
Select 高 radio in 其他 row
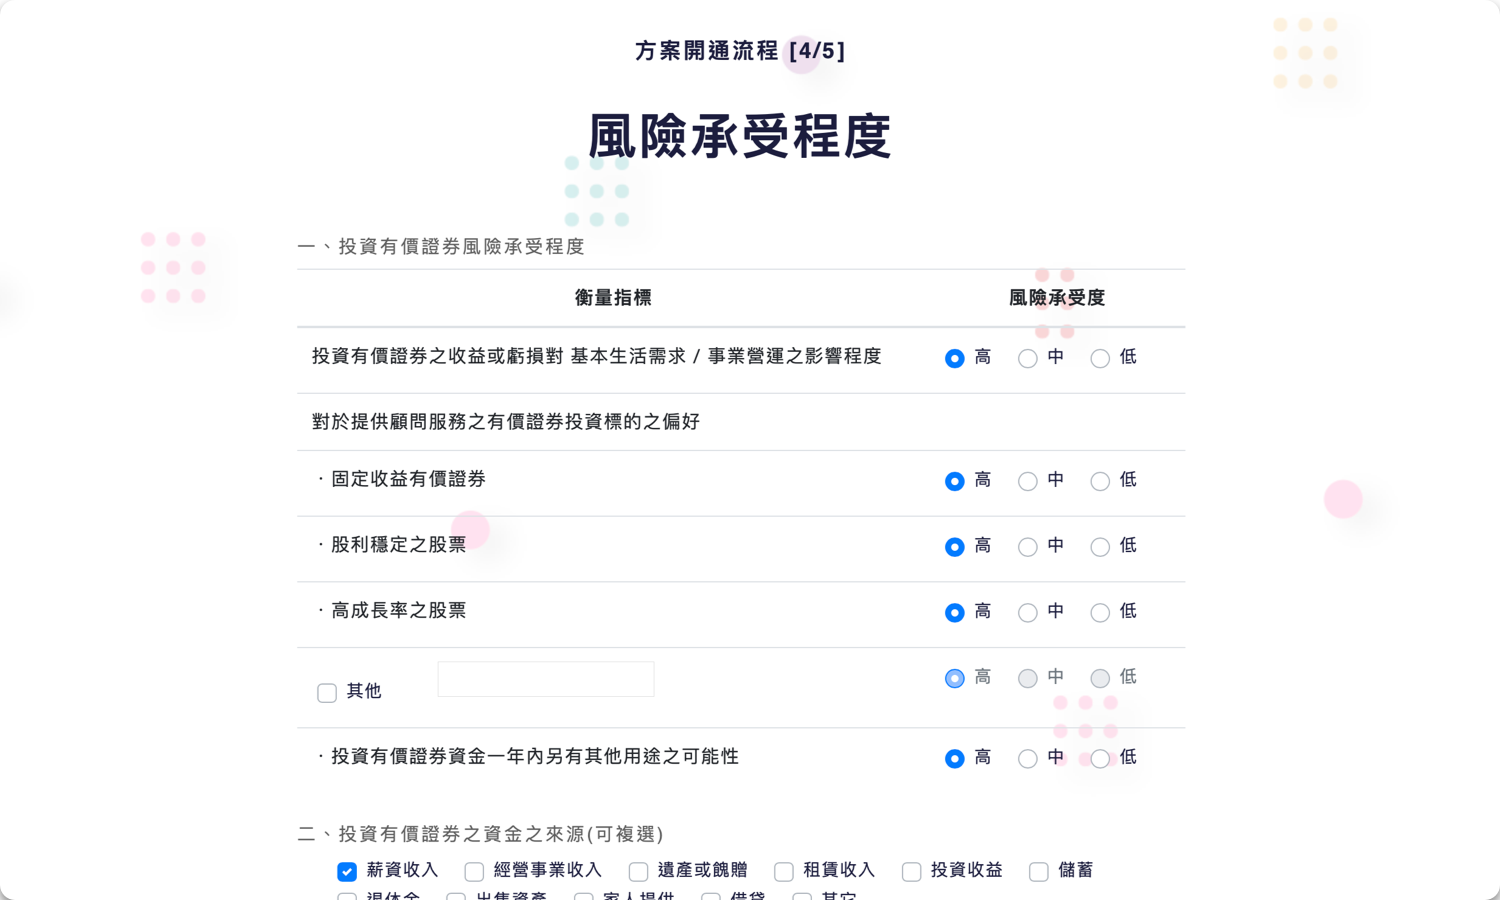coord(955,679)
